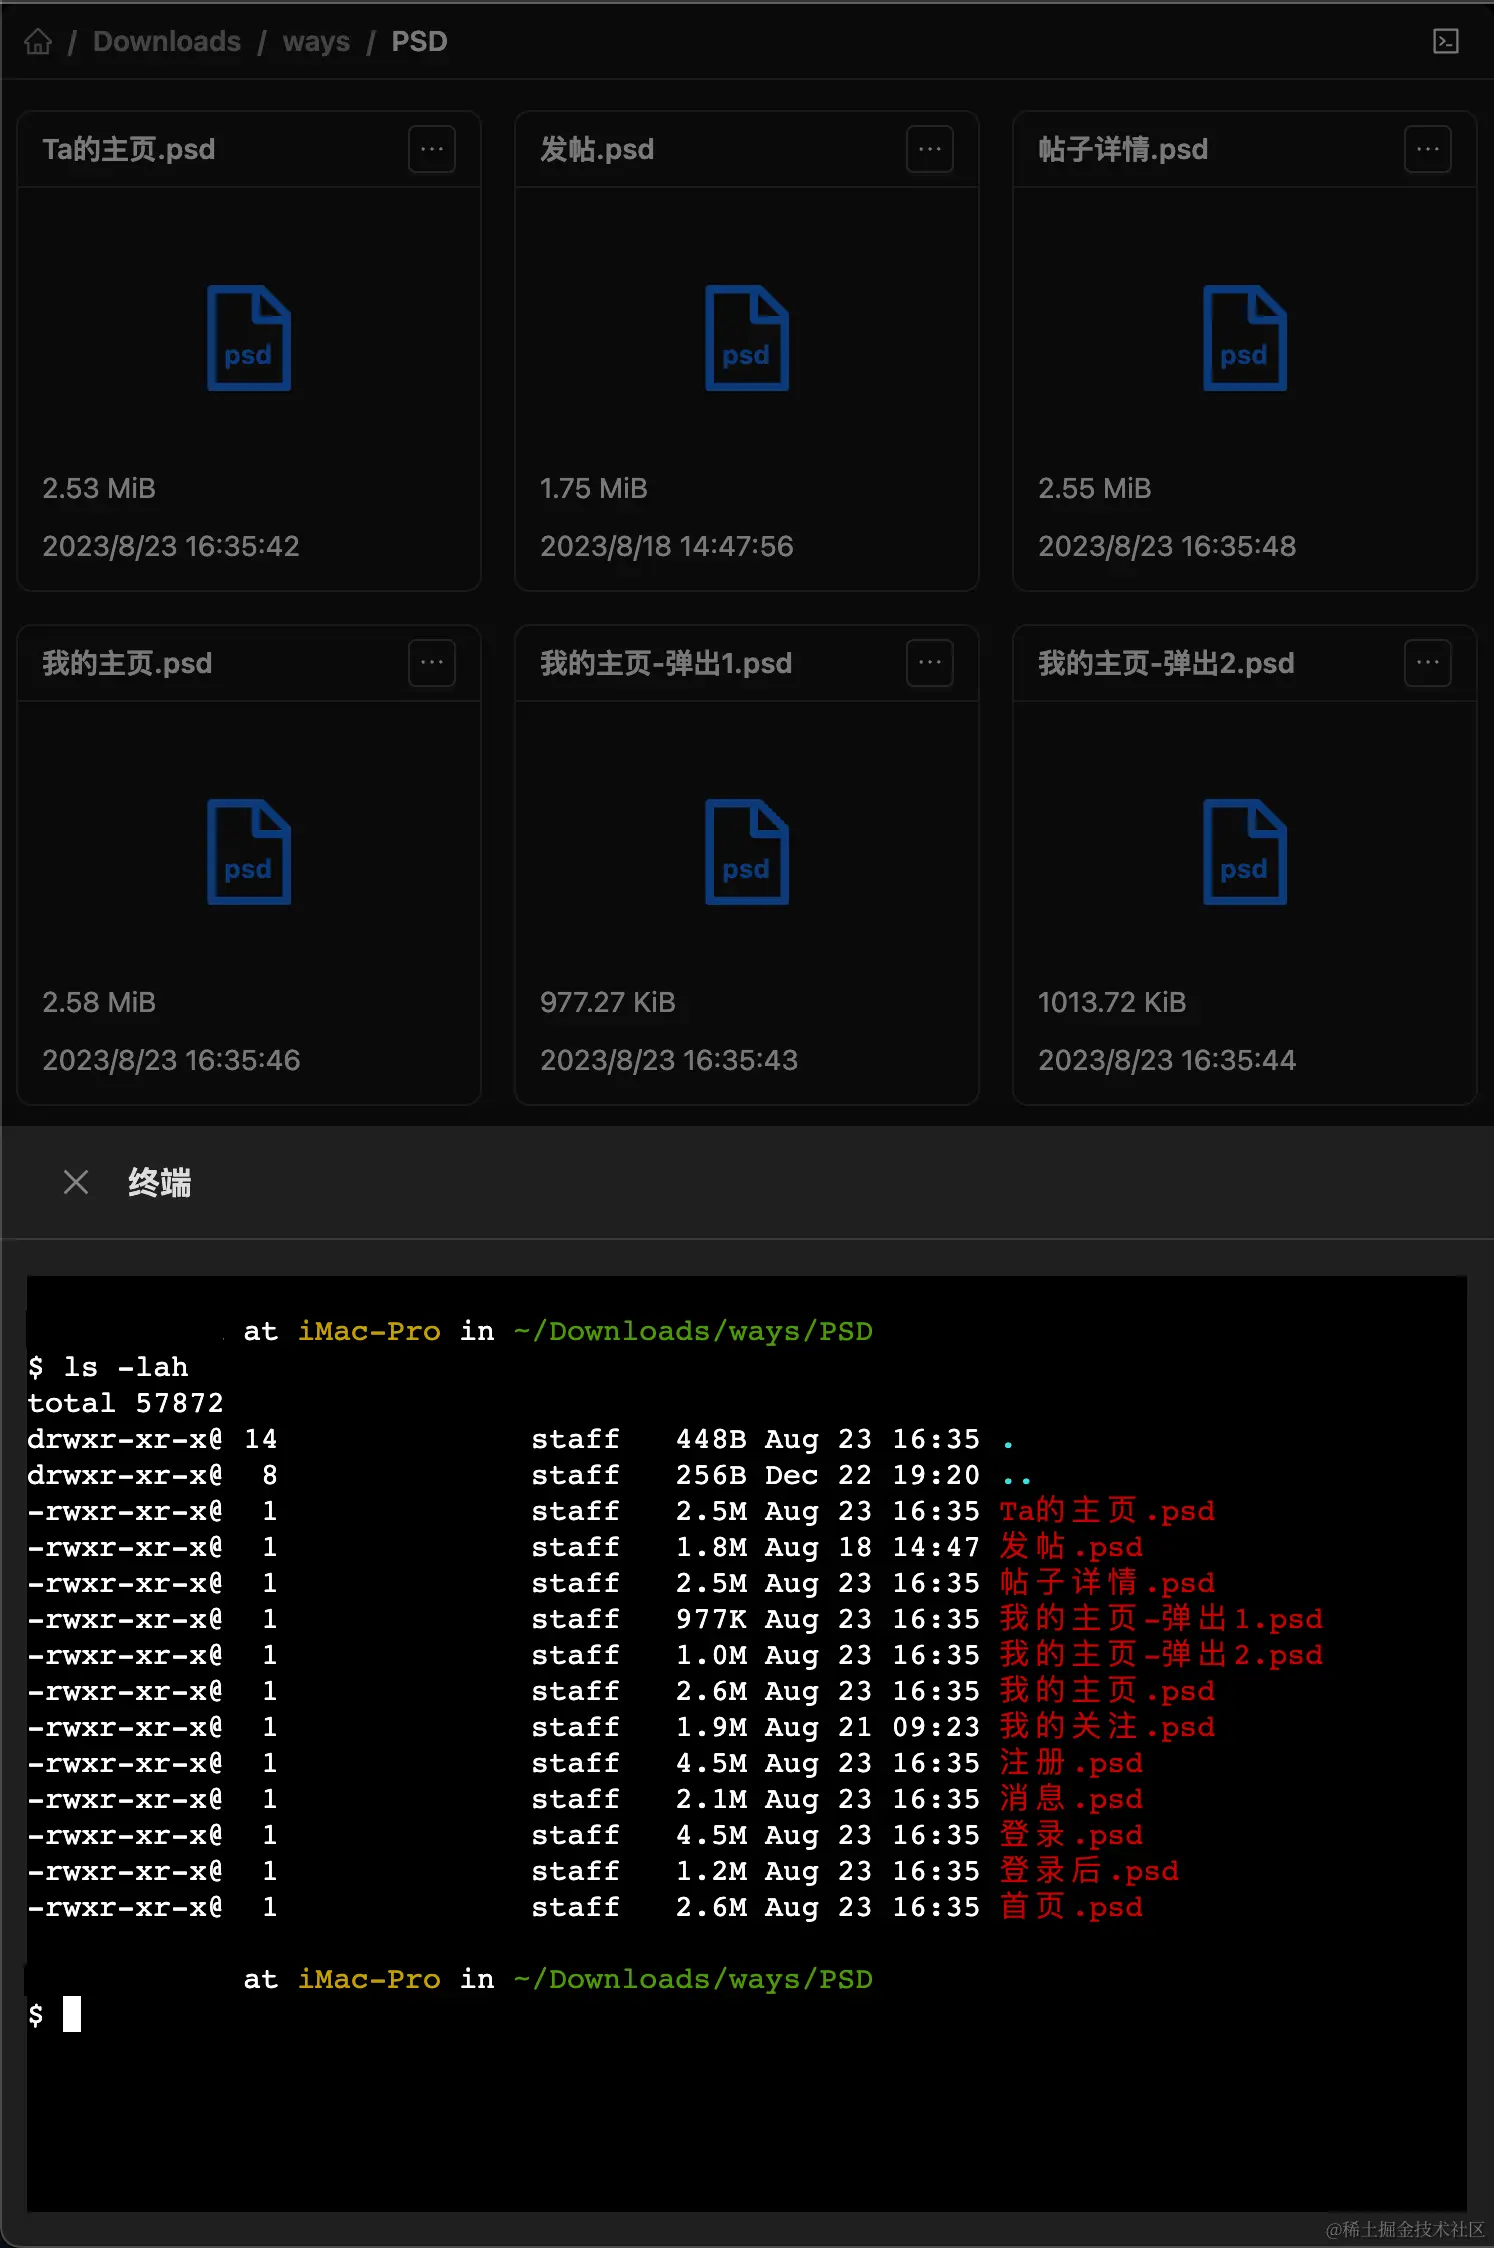Open more options menu for 我的主页.psd
The height and width of the screenshot is (2248, 1494).
(432, 663)
